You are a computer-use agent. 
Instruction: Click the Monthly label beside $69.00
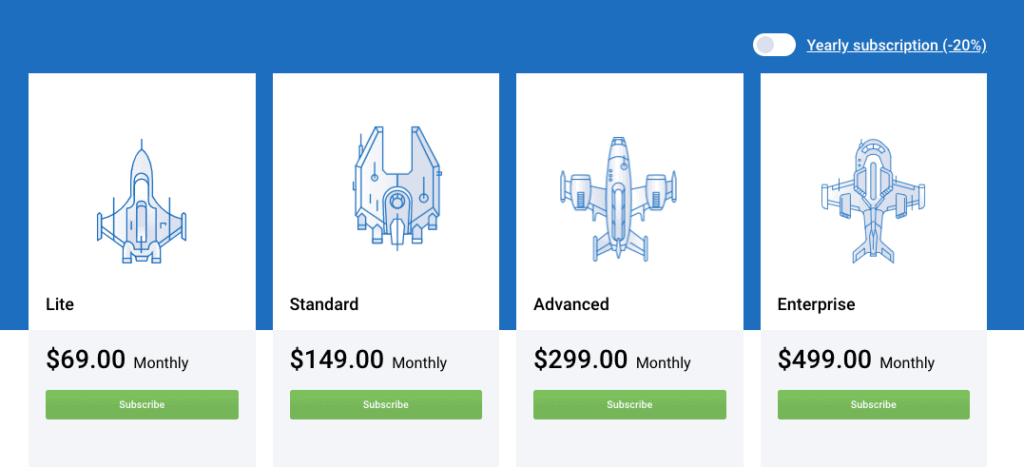click(x=161, y=363)
